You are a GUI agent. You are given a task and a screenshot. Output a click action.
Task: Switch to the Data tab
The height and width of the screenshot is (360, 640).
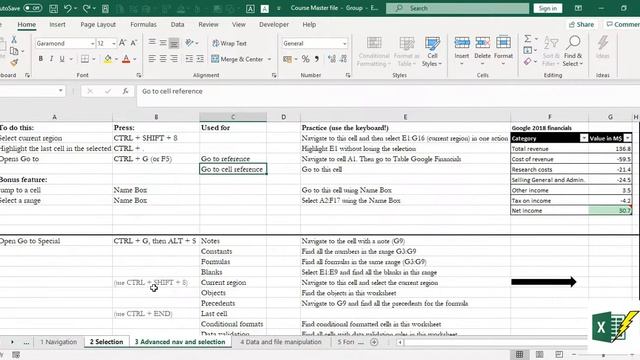pyautogui.click(x=177, y=24)
